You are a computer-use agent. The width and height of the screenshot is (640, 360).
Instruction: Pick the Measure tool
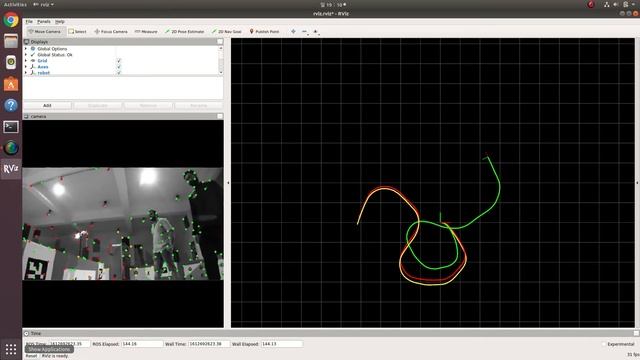[x=146, y=31]
